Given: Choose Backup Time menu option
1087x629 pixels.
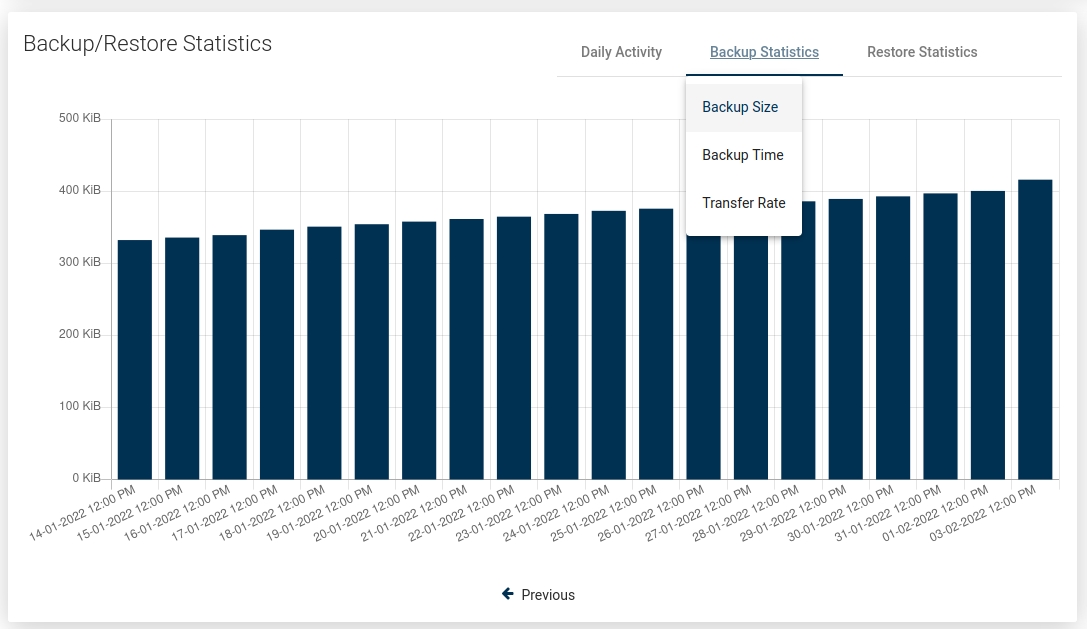Looking at the screenshot, I should [743, 155].
